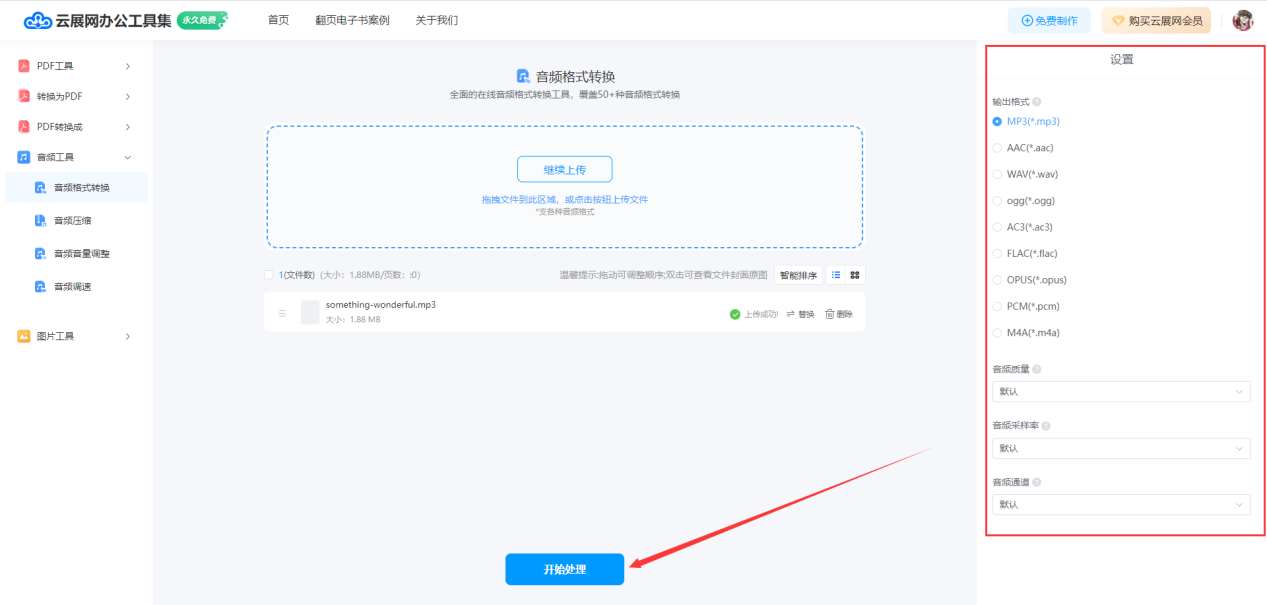Image resolution: width=1267 pixels, height=605 pixels.
Task: Open the 音频格式转换 sidebar item
Action: click(76, 188)
